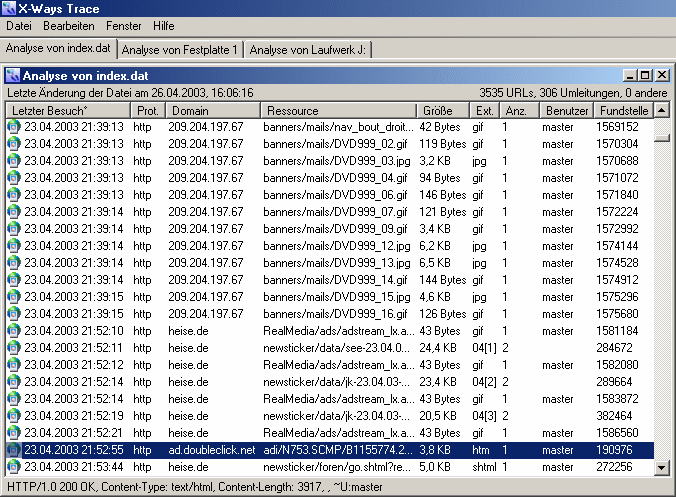Switch to the Analyse von Laufwerk J: tab

coord(307,49)
